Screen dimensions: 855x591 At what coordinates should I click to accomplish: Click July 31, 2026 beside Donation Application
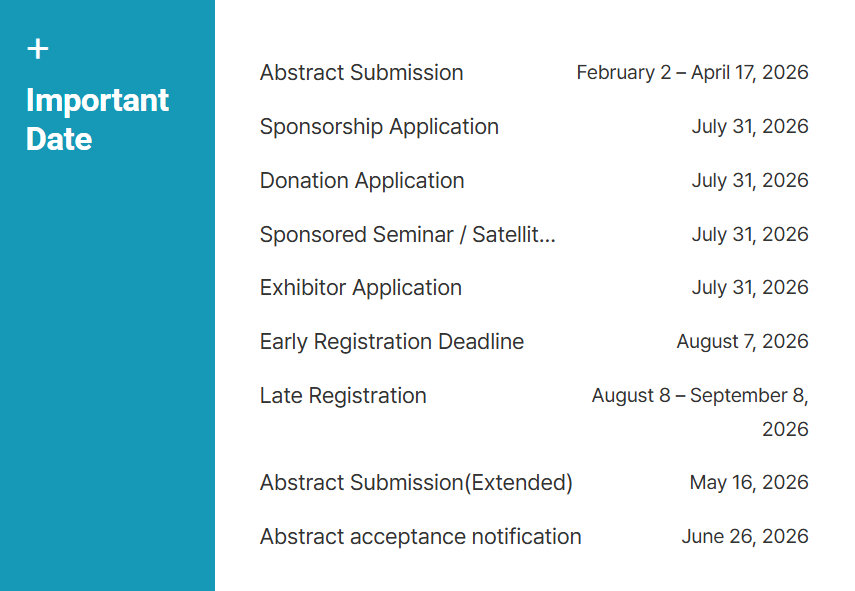pos(750,180)
